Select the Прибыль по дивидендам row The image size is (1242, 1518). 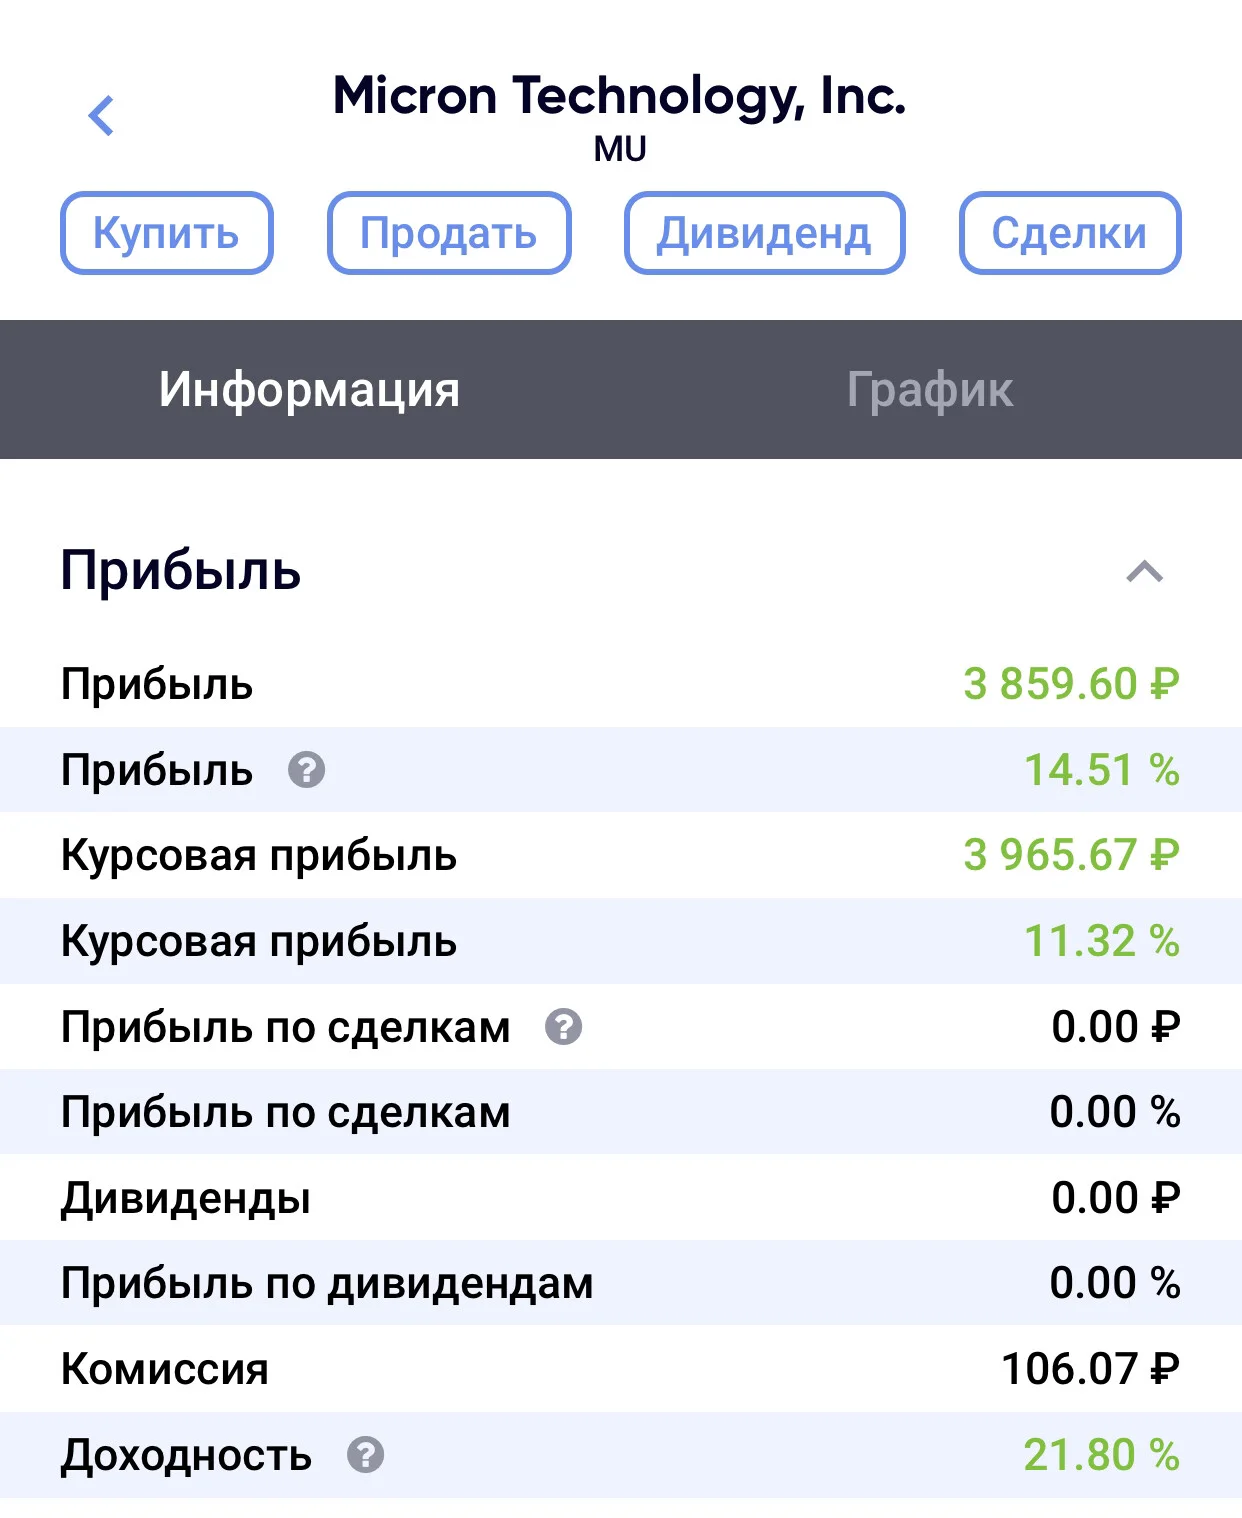click(x=621, y=1284)
